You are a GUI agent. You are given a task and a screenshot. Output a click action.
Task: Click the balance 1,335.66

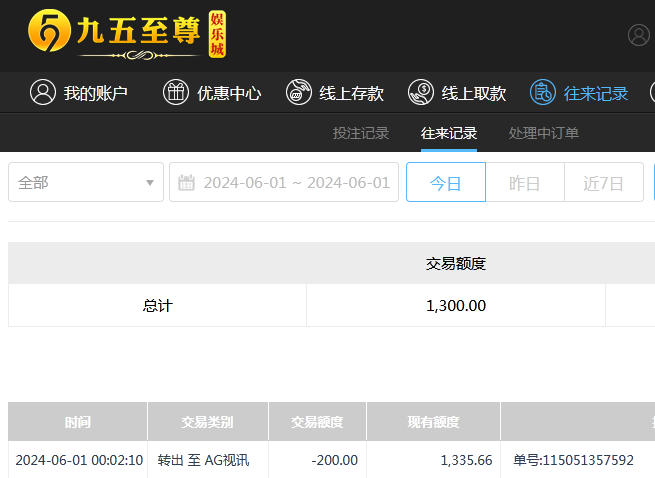tap(467, 460)
